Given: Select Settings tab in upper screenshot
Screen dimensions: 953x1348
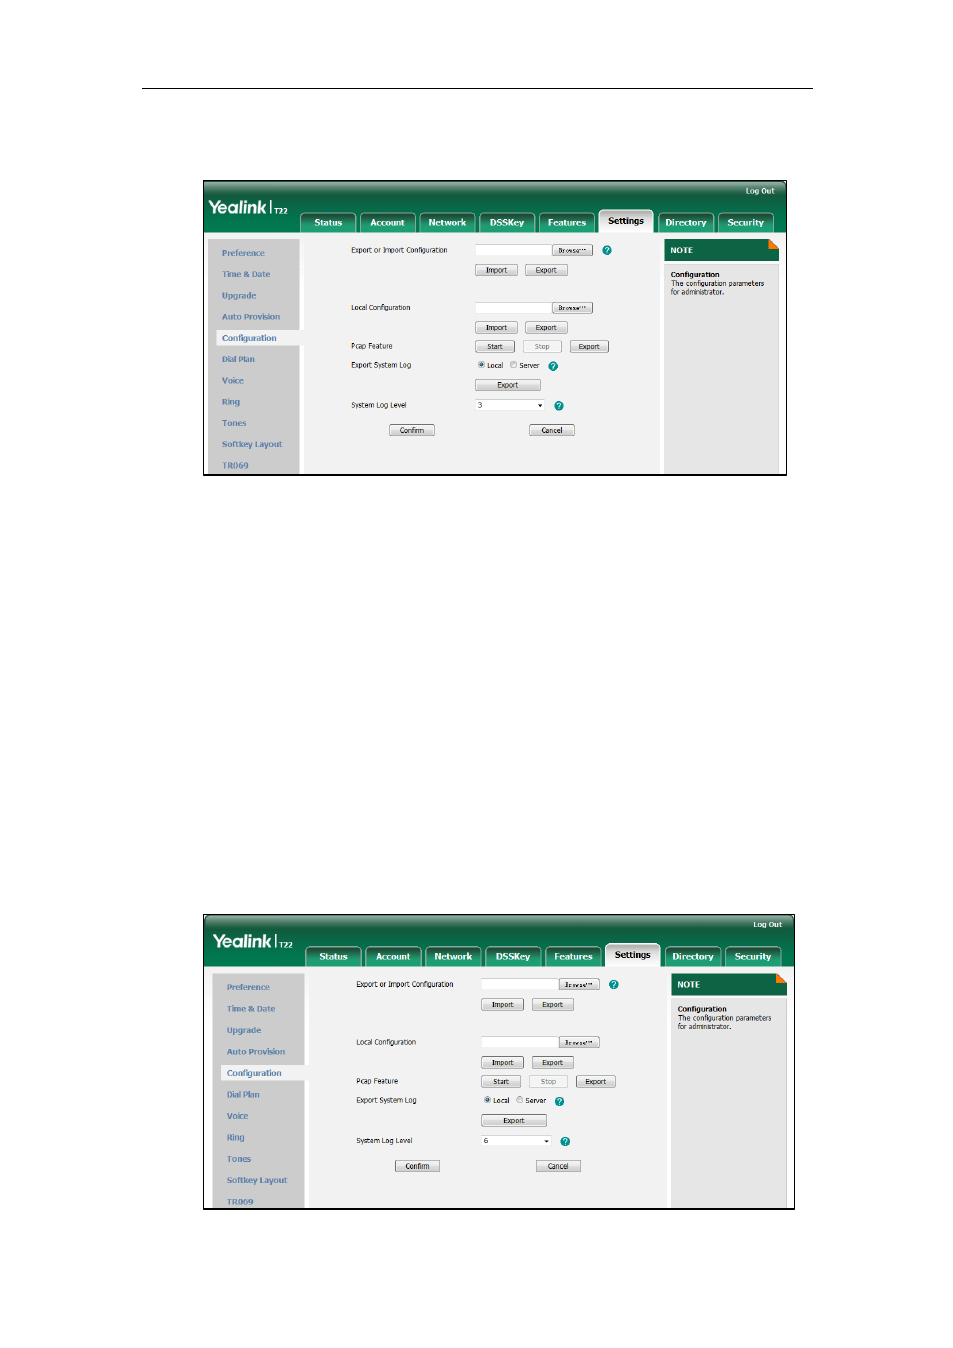Looking at the screenshot, I should (626, 221).
